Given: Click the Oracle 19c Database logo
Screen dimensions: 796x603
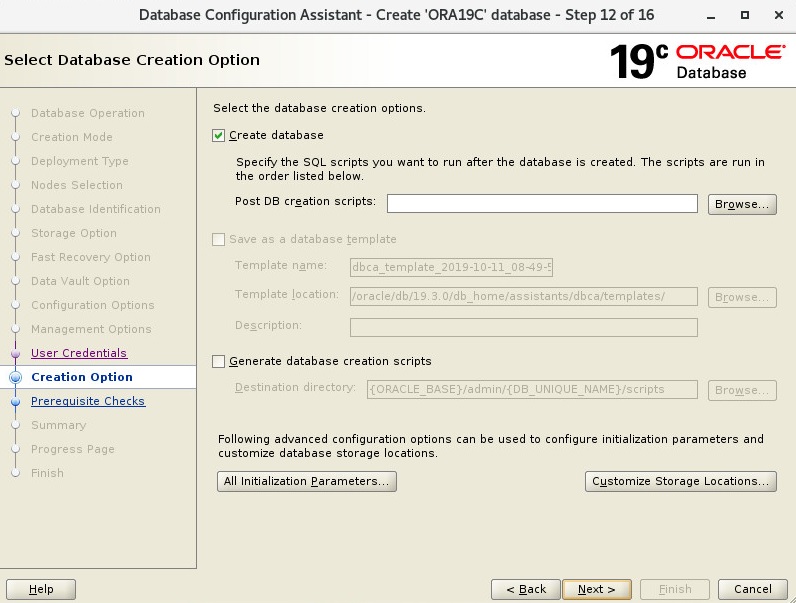Looking at the screenshot, I should pos(698,61).
